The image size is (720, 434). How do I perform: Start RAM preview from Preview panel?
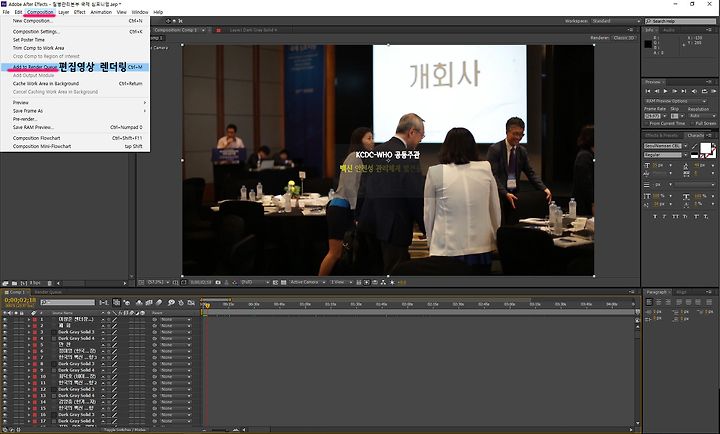pos(713,91)
